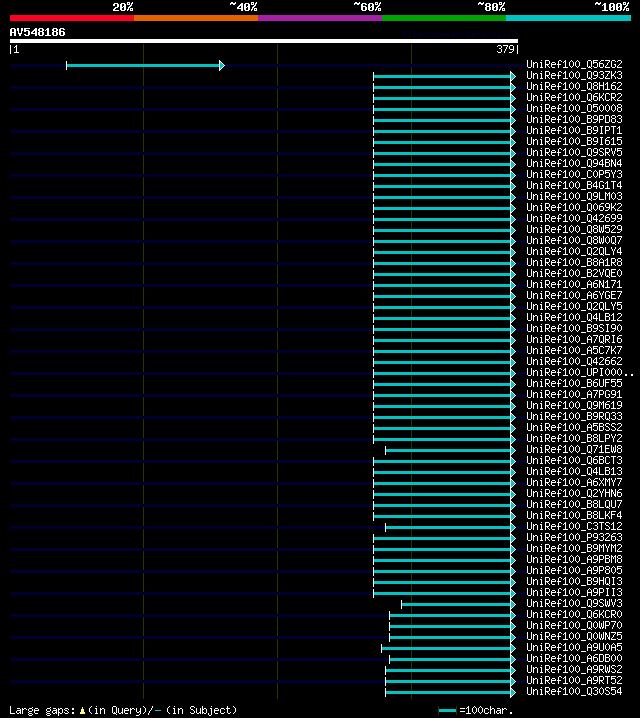Select label UniRef100_A9PBM8
This screenshot has width=640, height=718.
point(574,559)
